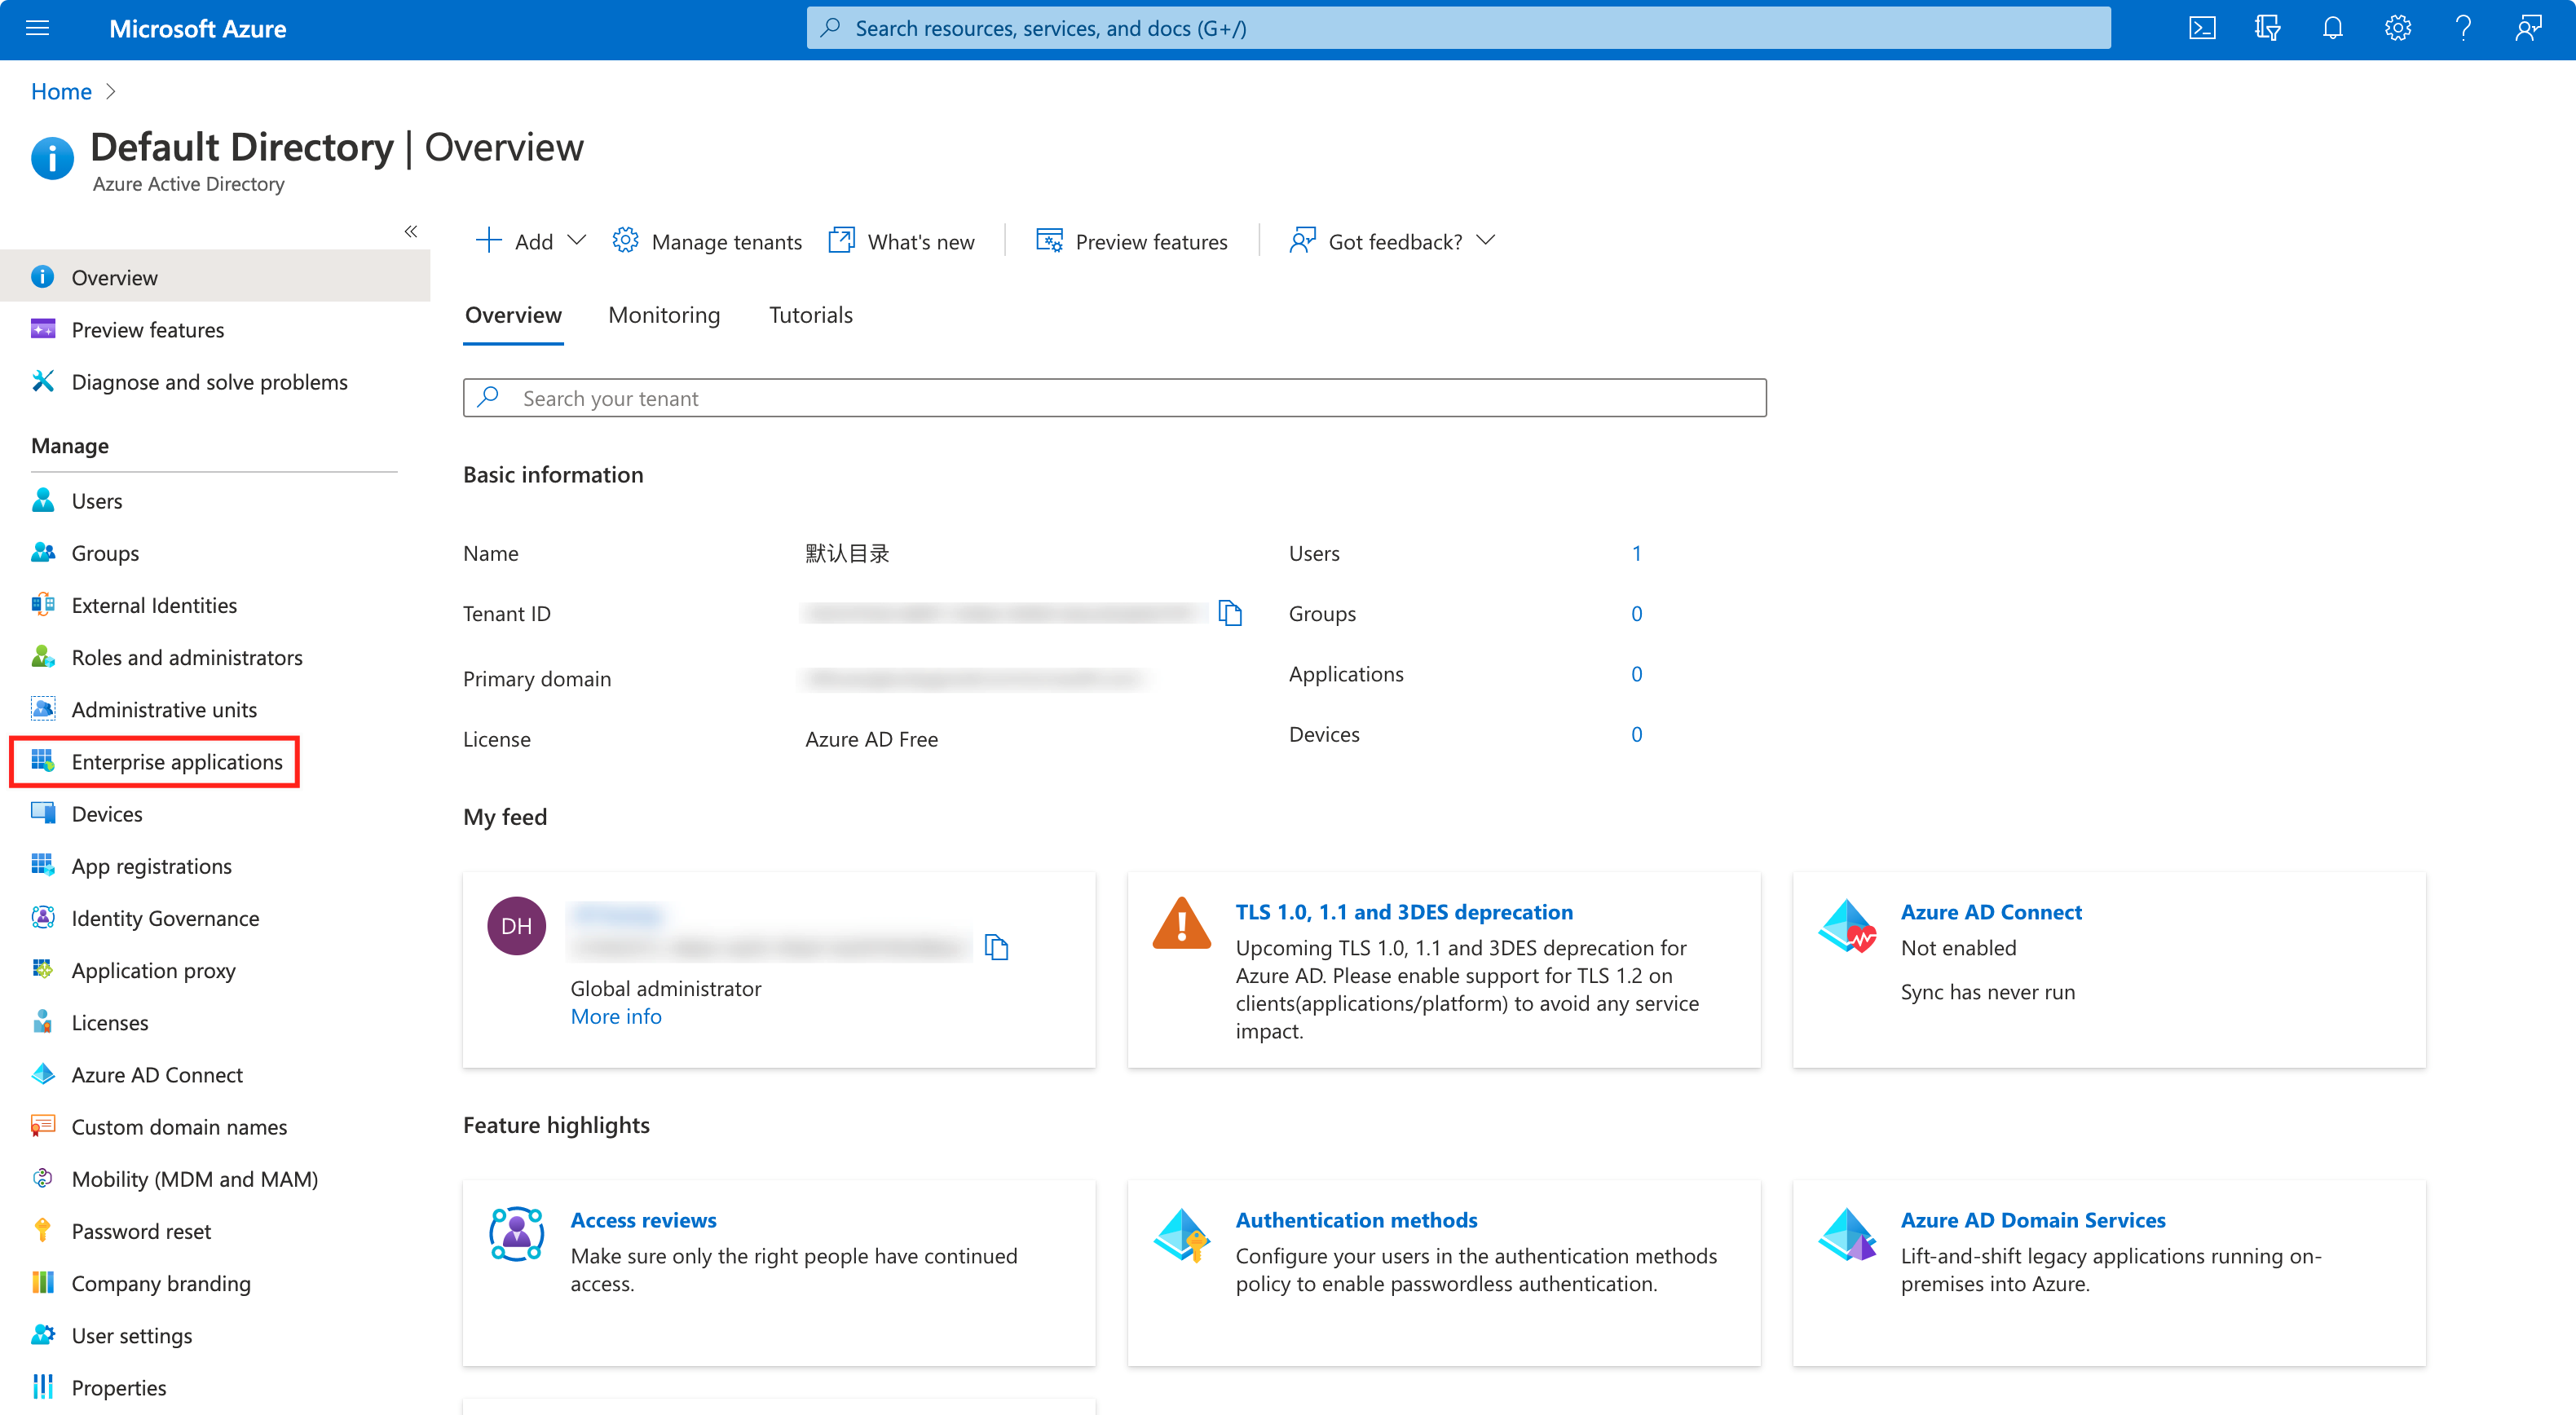This screenshot has height=1415, width=2576.
Task: Open Custom domain names
Action: click(x=179, y=1126)
